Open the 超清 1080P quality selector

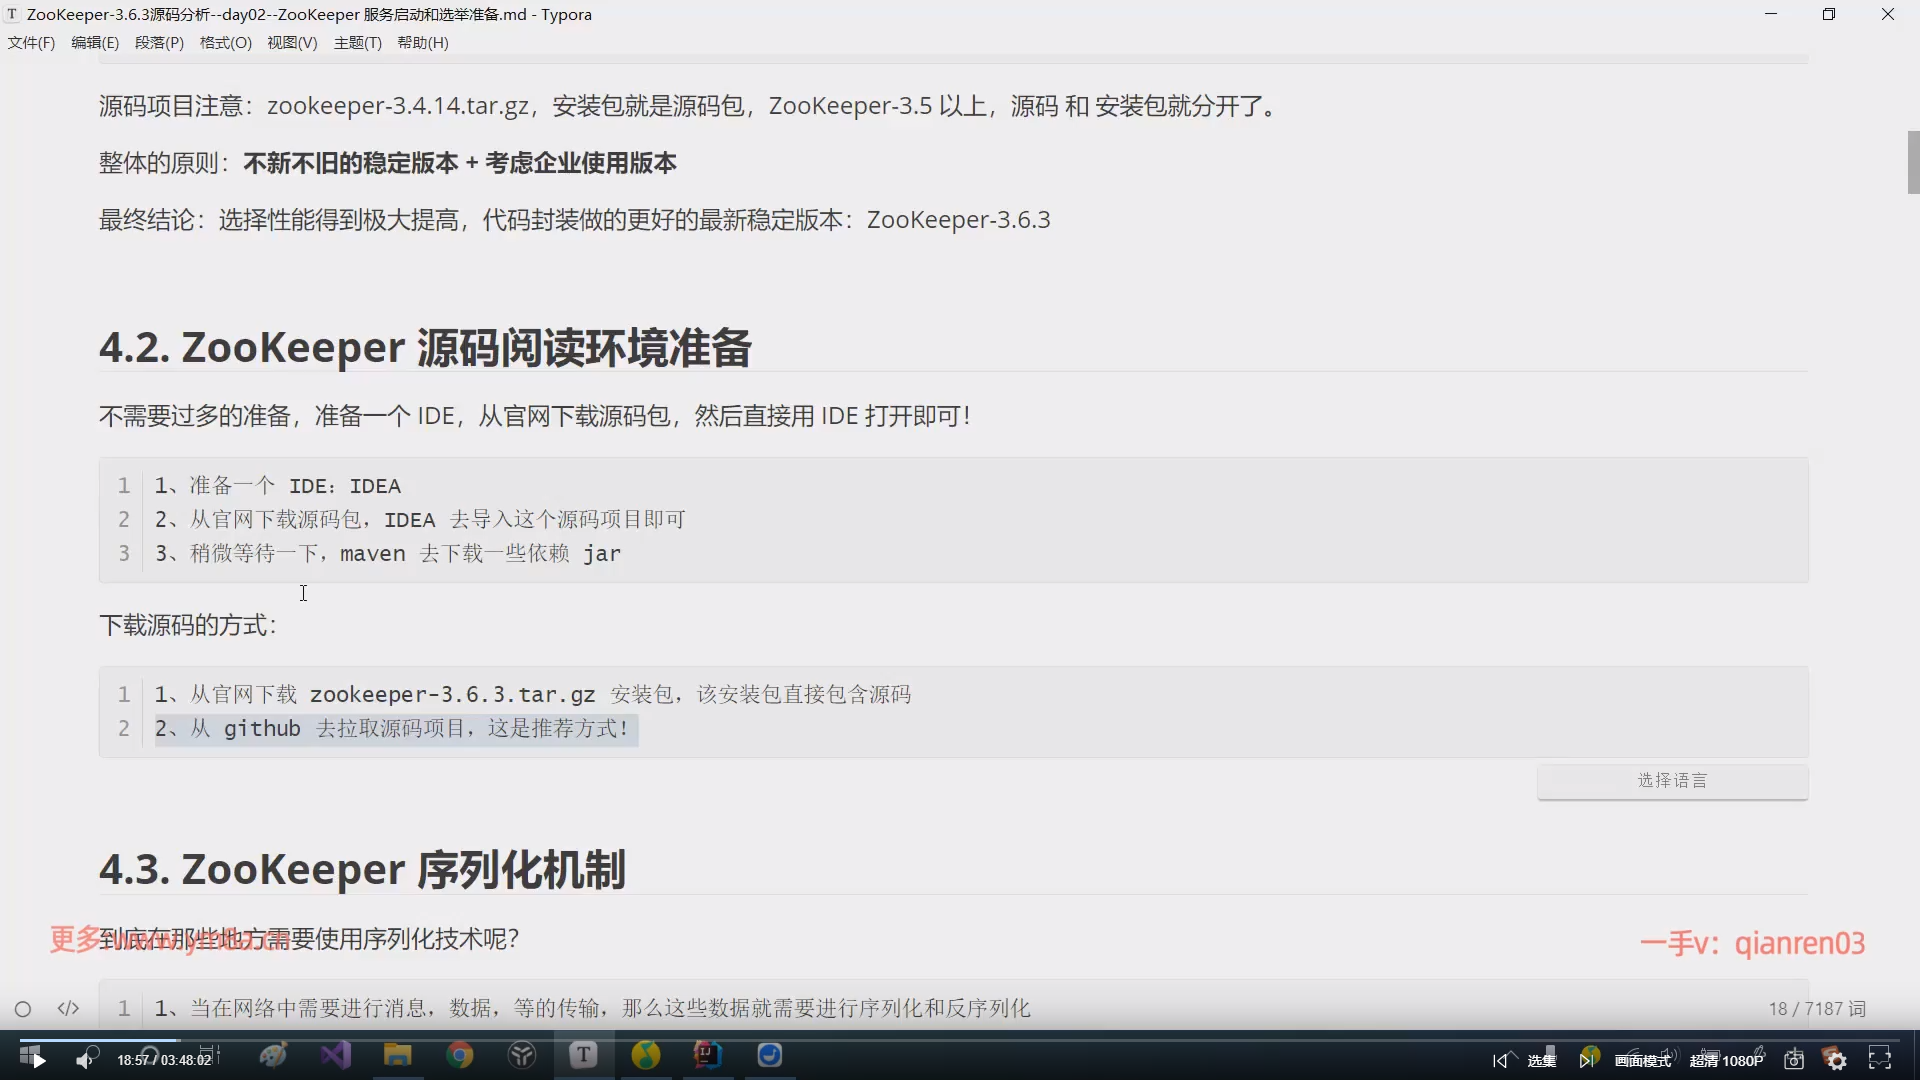pos(1726,1060)
